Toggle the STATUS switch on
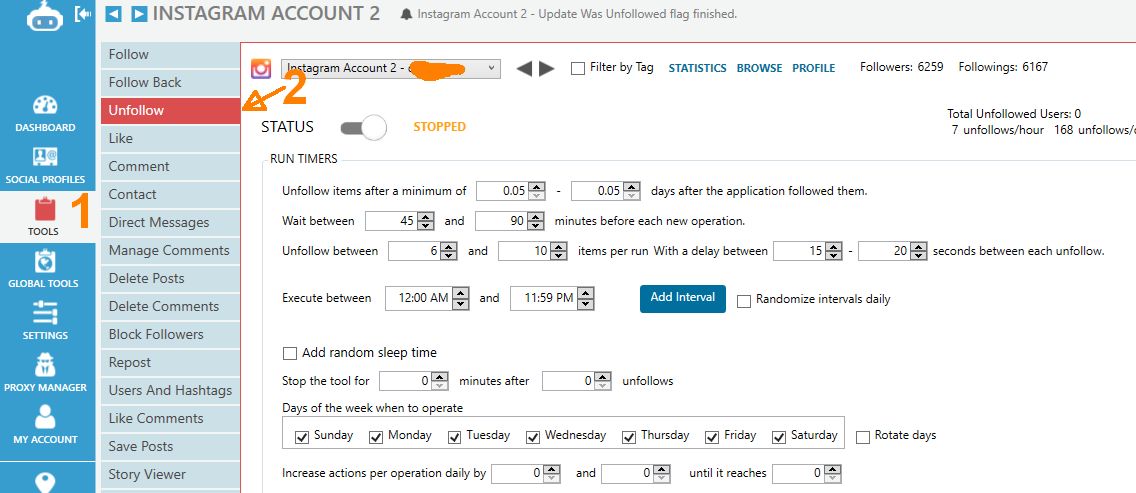The height and width of the screenshot is (493, 1136). 363,128
